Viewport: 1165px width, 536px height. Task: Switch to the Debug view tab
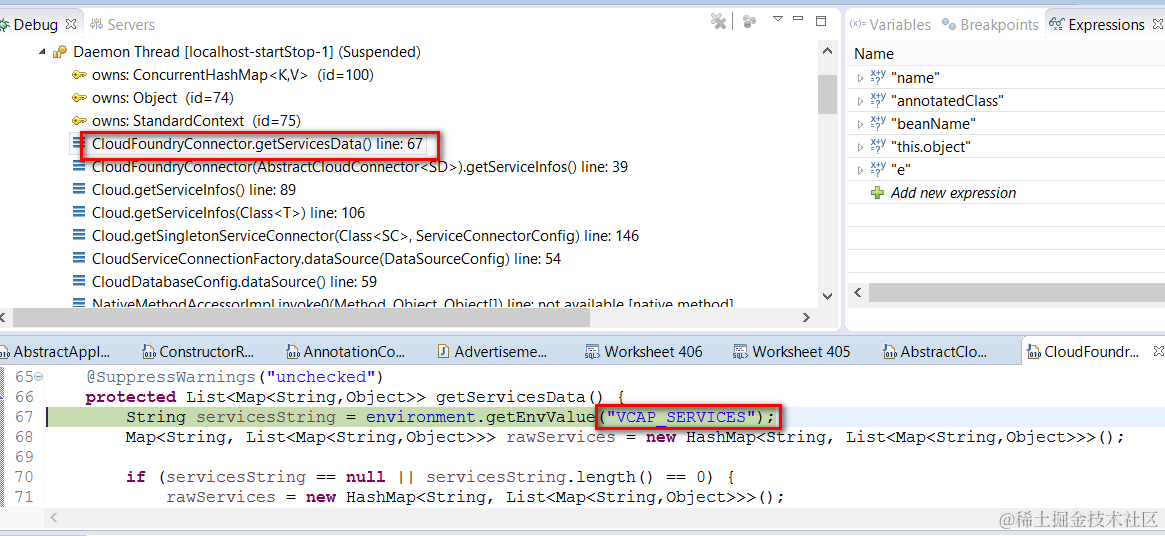35,25
